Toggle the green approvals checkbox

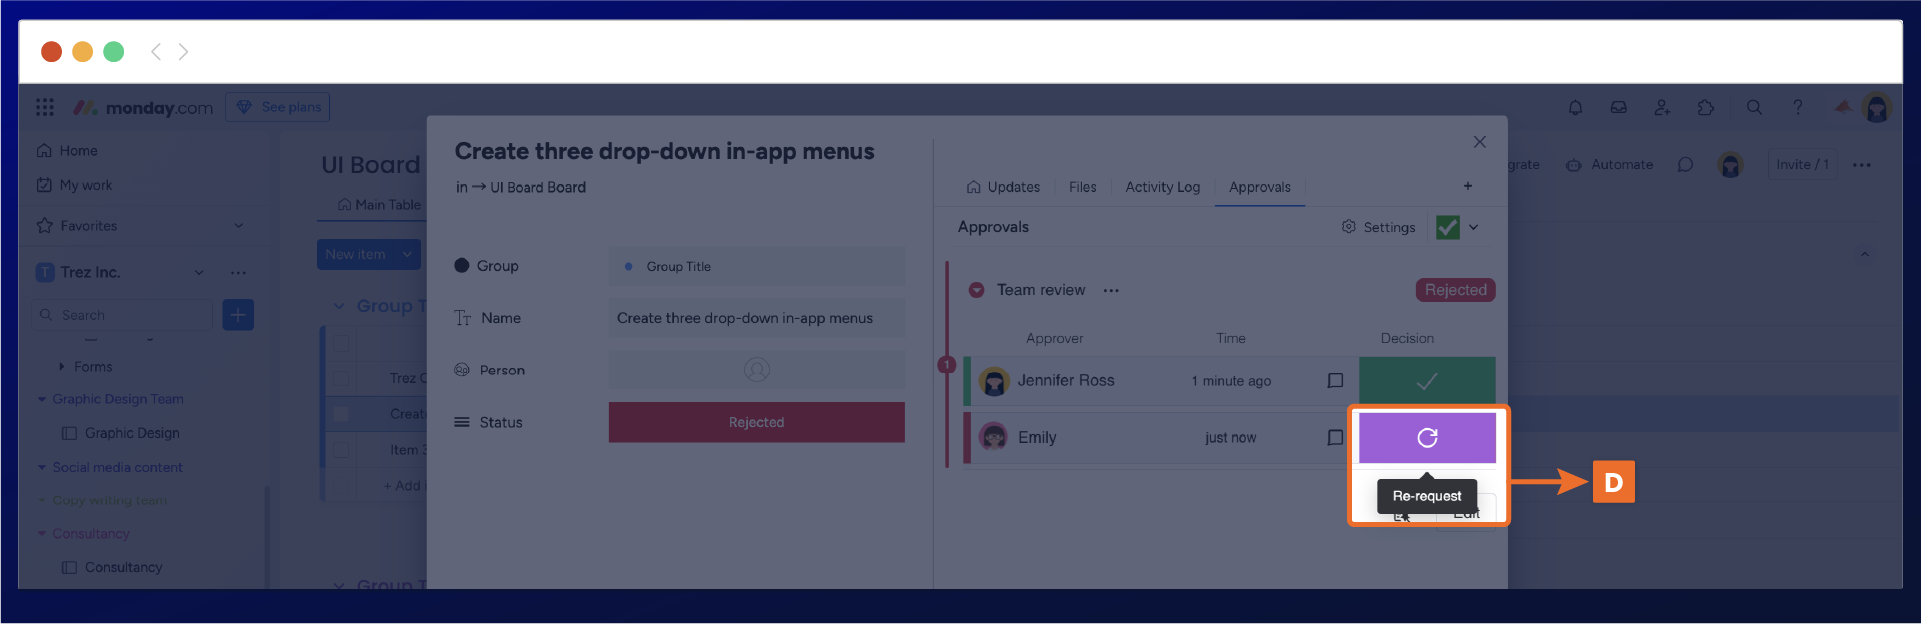pos(1447,228)
